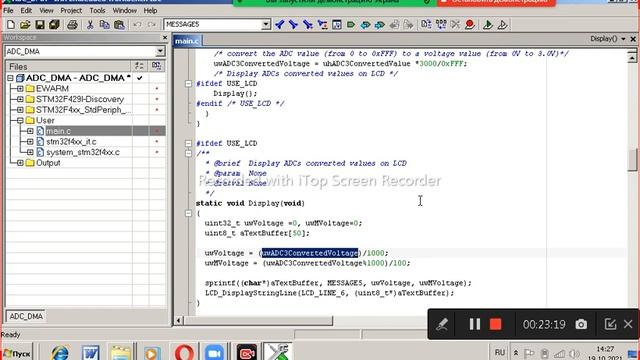Expand the main.c tree node
Image resolution: width=640 pixels, height=360 pixels.
[x=30, y=131]
